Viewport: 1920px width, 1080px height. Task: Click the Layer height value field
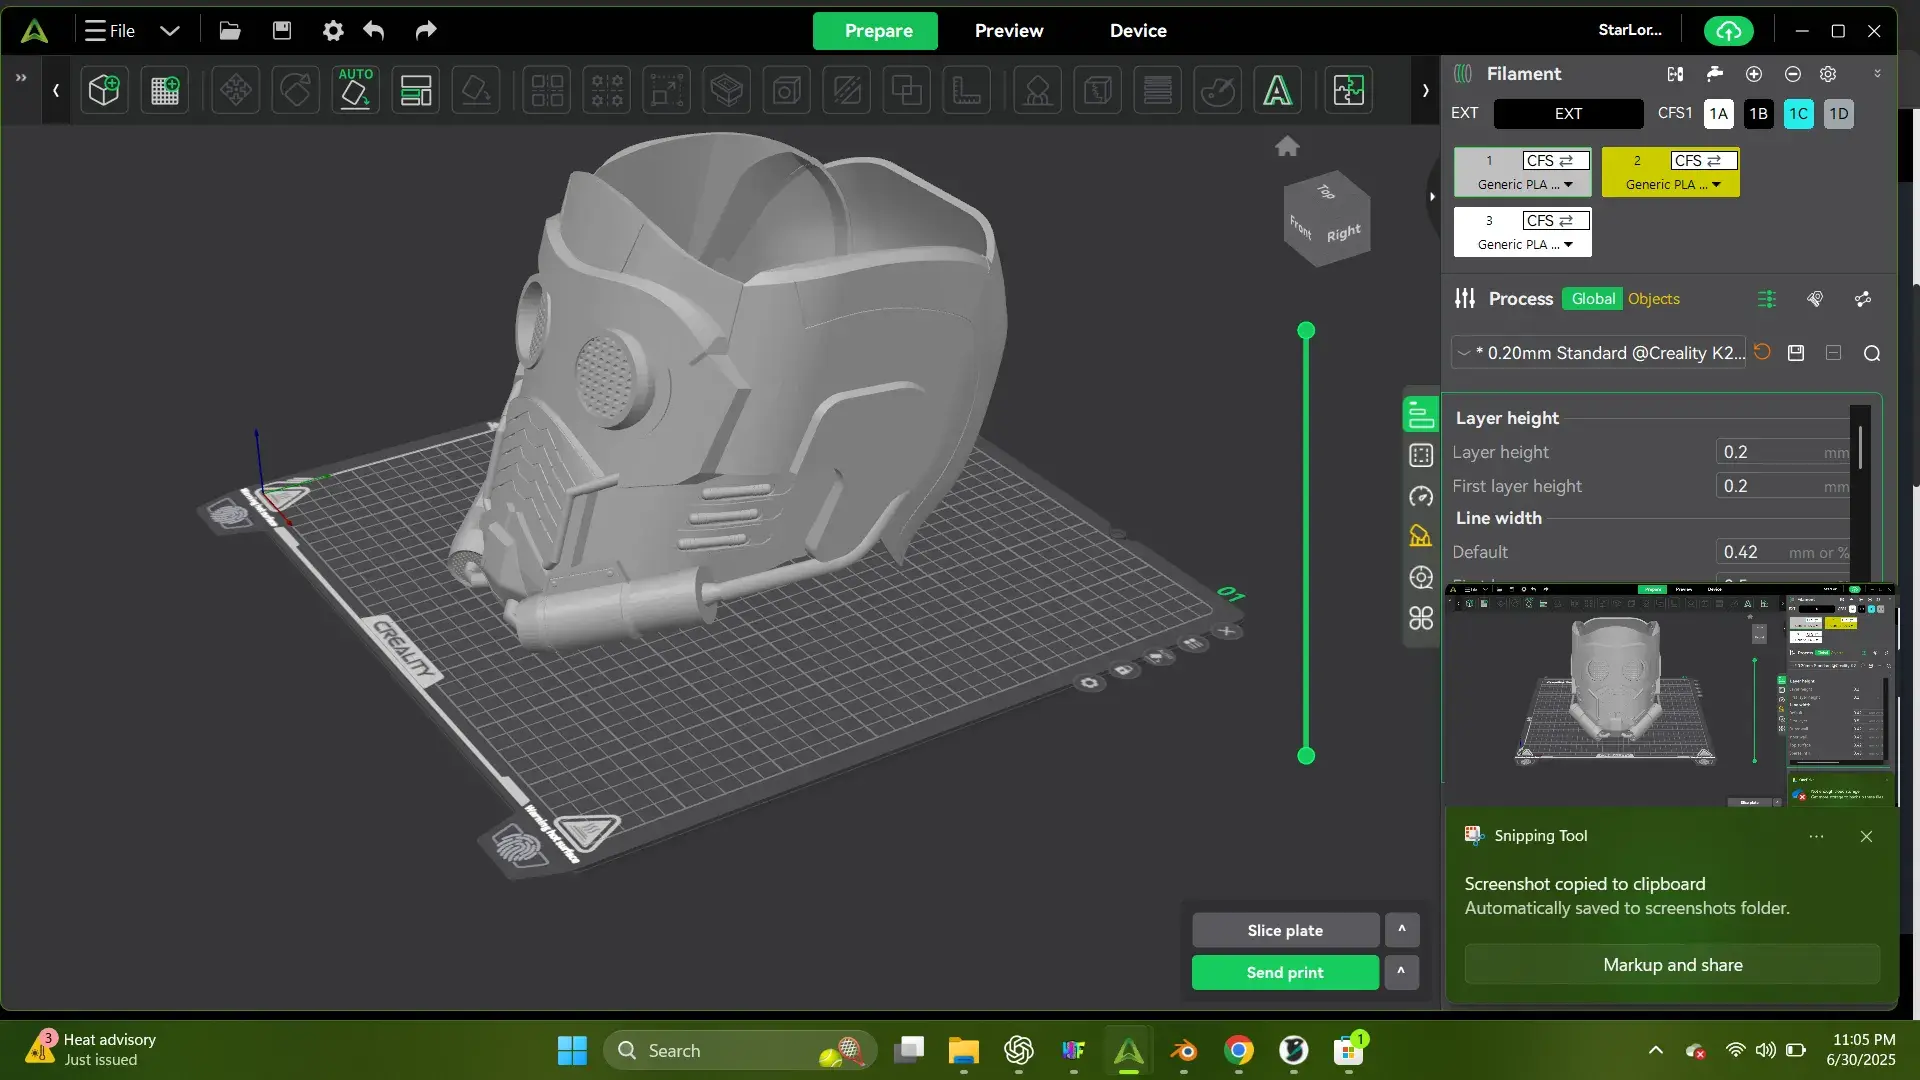click(1782, 452)
